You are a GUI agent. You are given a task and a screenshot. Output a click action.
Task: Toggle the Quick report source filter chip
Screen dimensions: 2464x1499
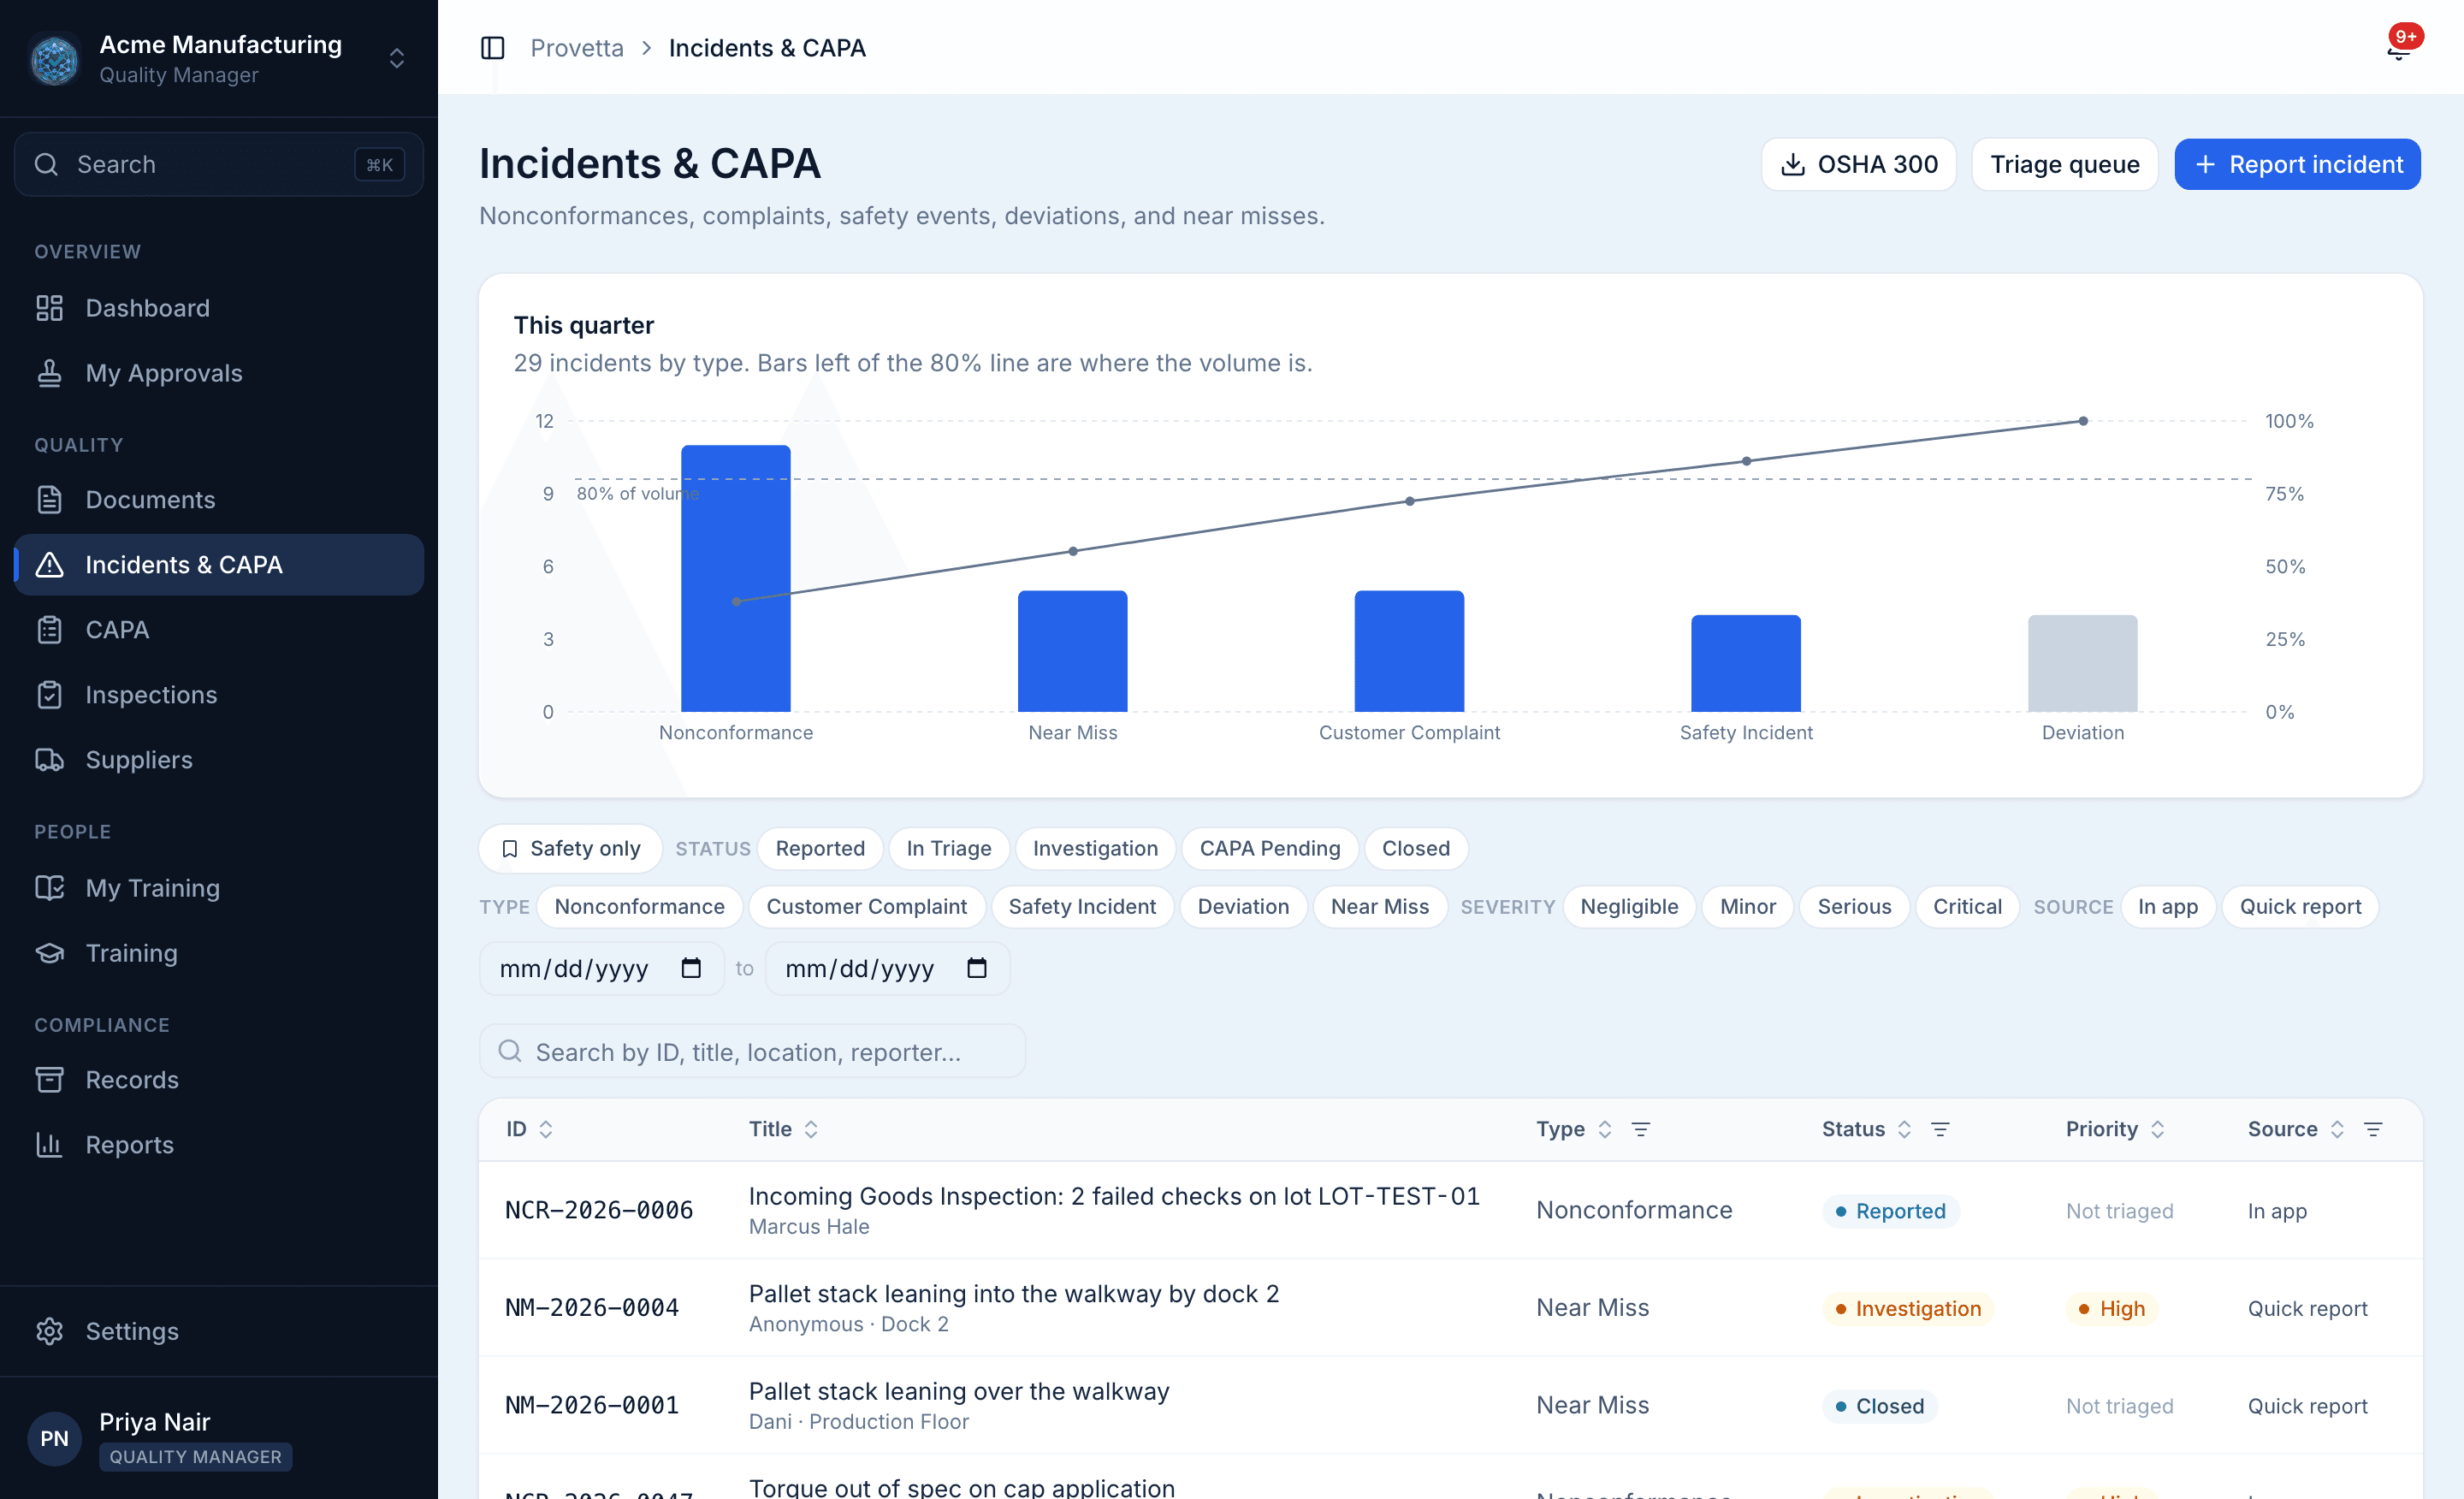click(x=2300, y=906)
